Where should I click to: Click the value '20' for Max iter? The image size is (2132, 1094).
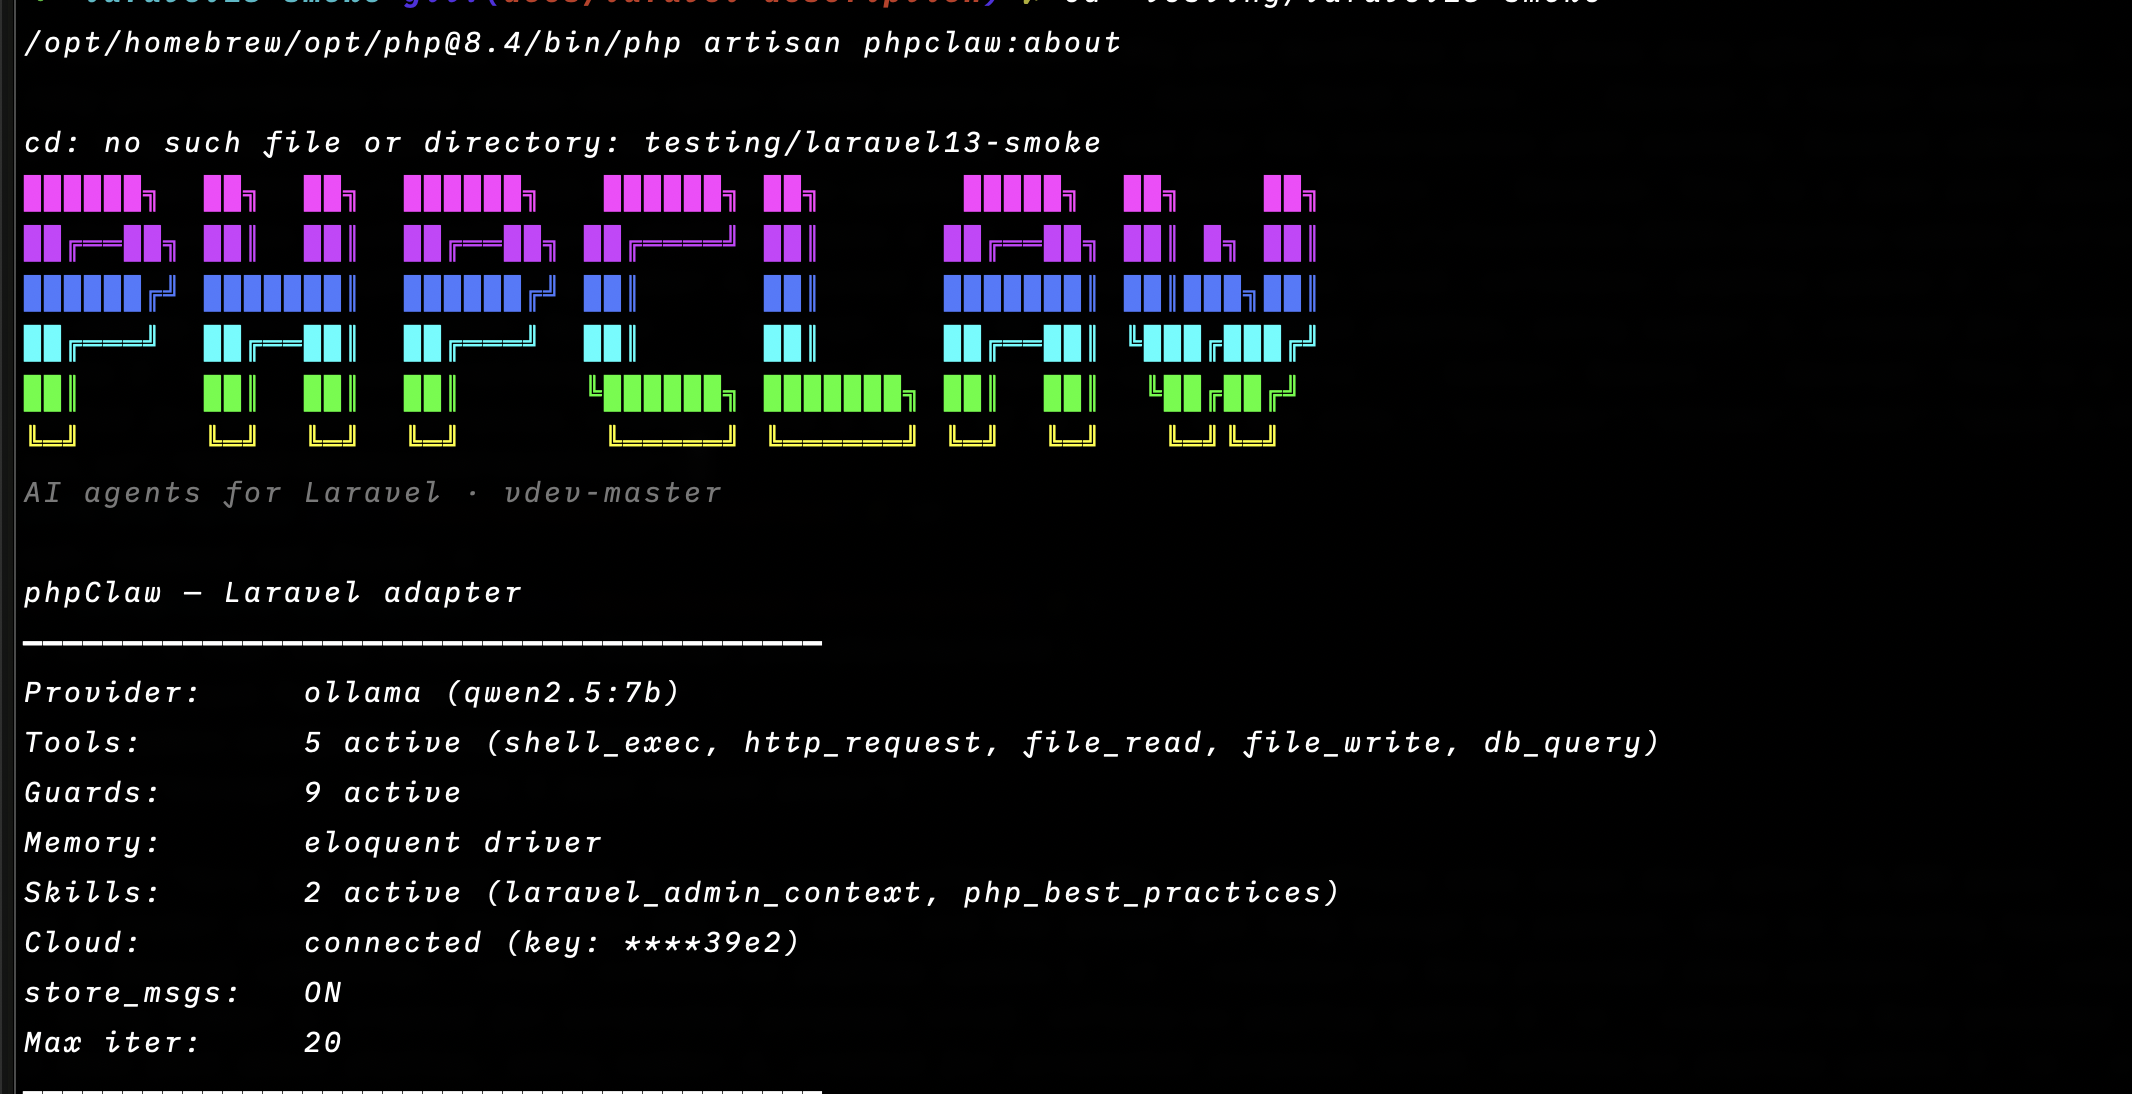(323, 1043)
